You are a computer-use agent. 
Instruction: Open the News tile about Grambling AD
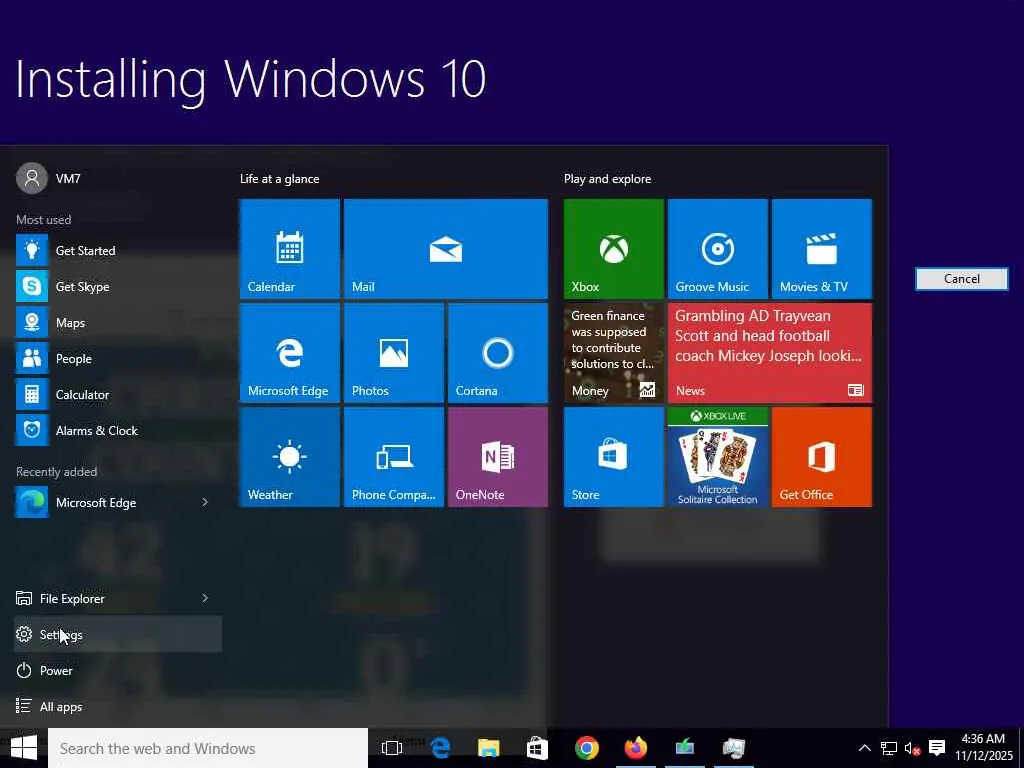tap(769, 353)
